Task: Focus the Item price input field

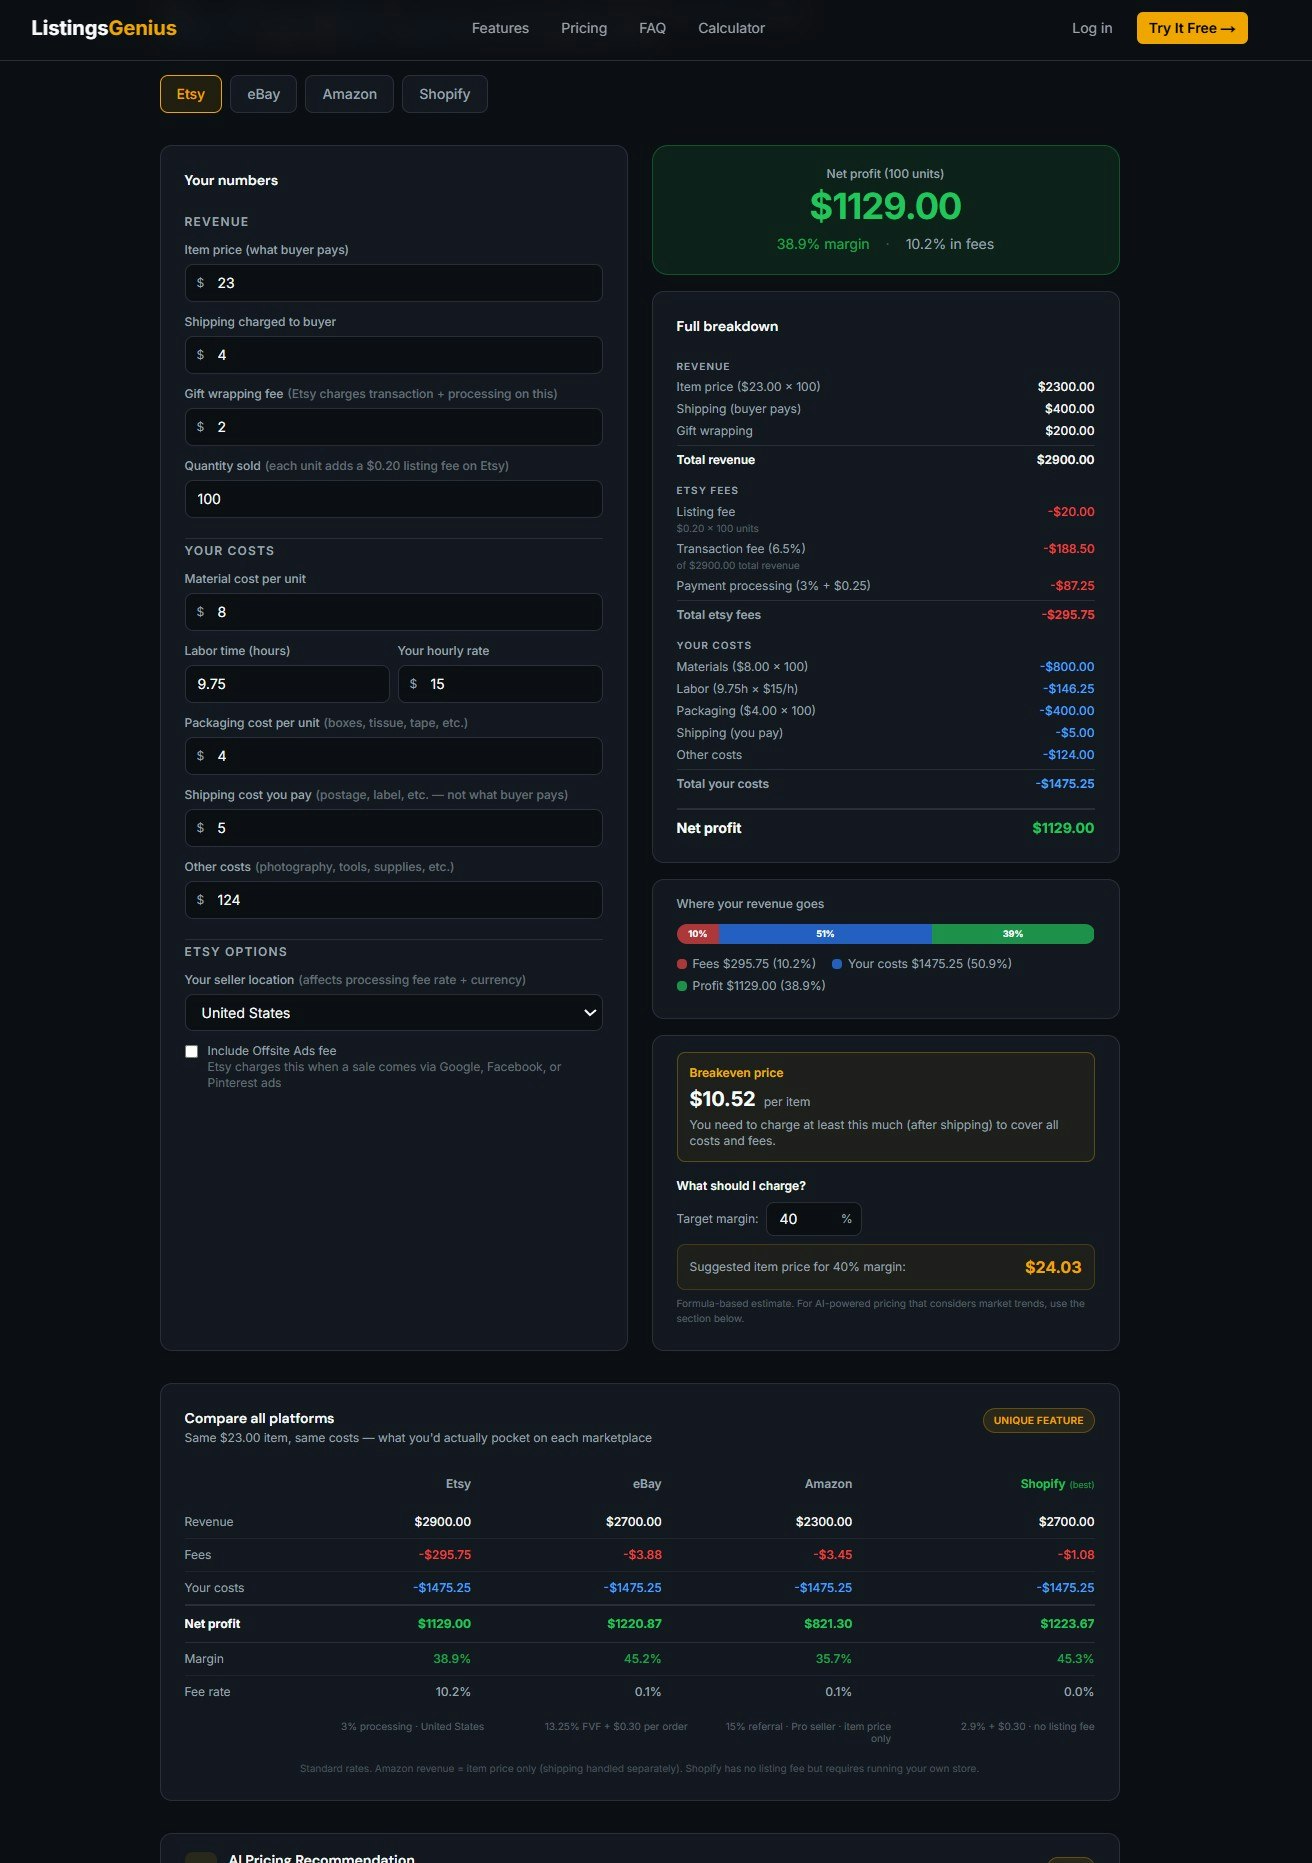Action: [x=393, y=283]
